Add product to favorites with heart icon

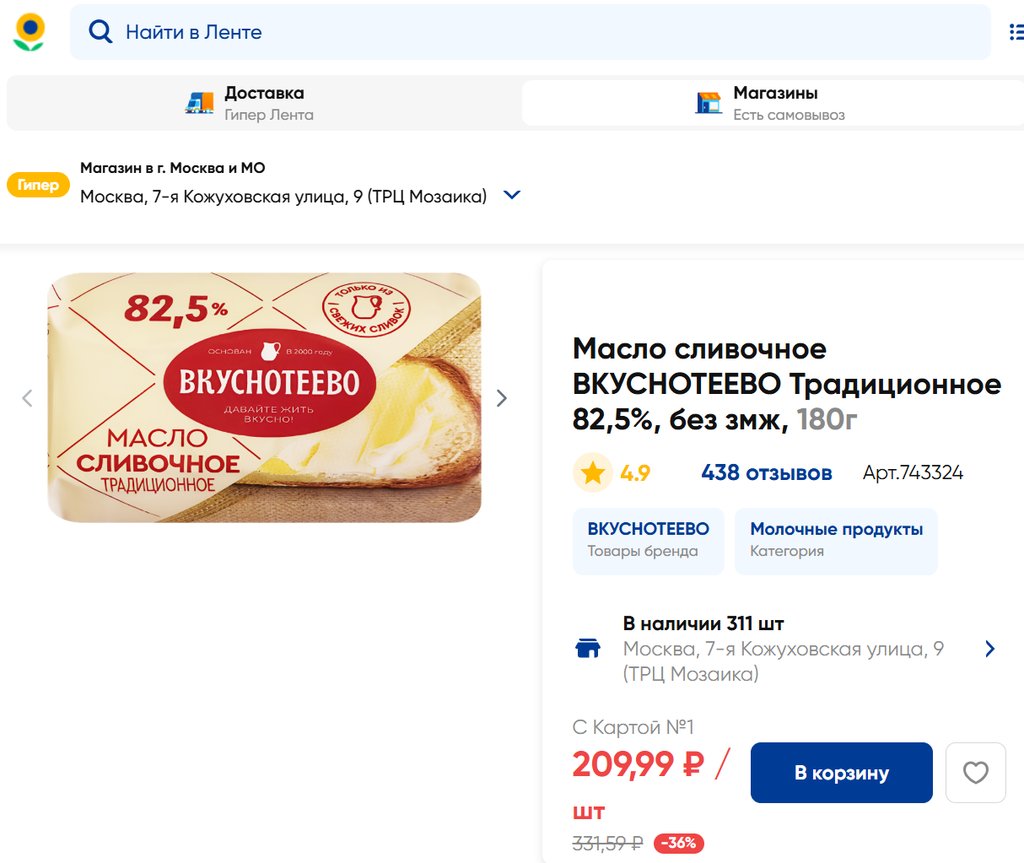(975, 773)
